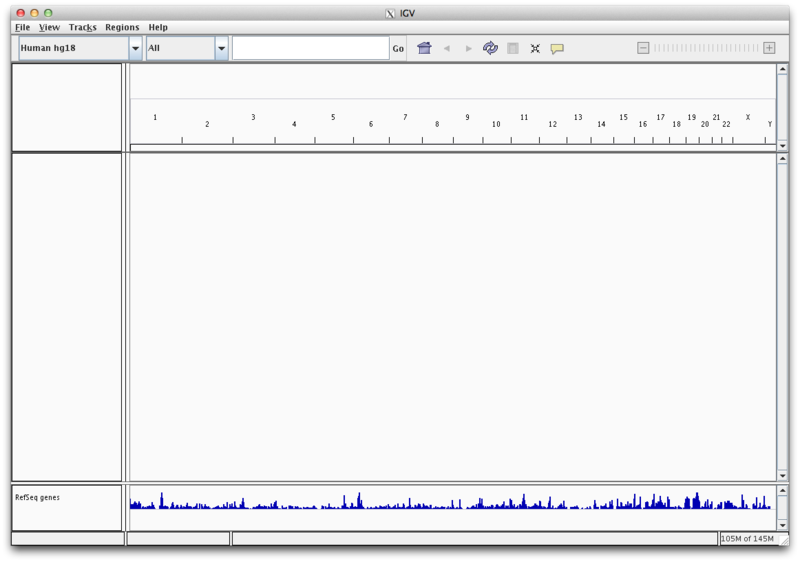Click the zoom level slider rail

(706, 48)
